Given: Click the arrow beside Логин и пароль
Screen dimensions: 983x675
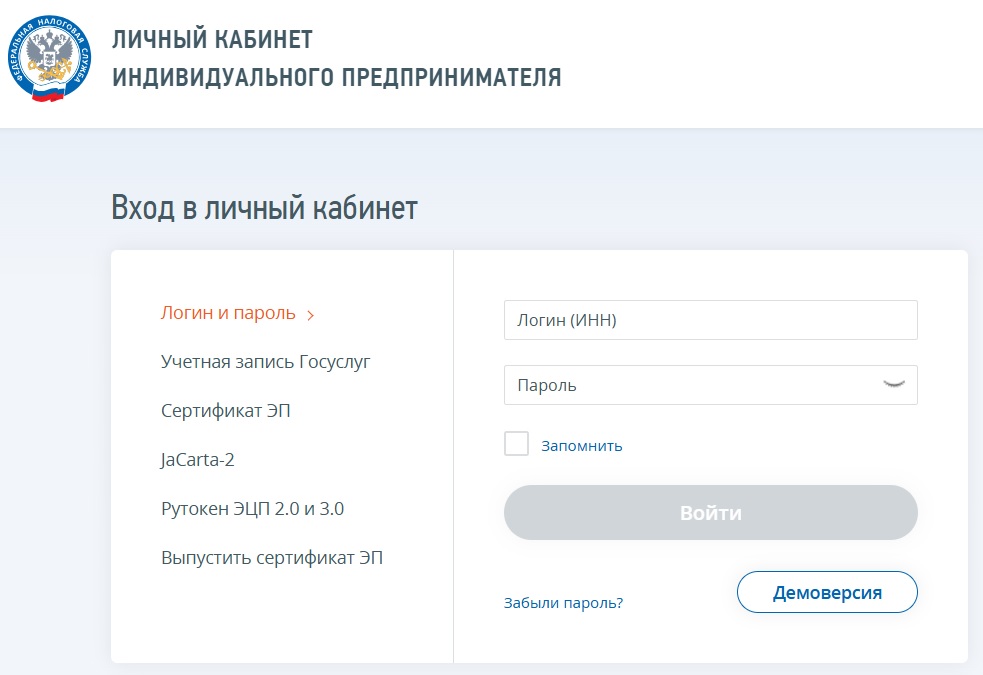Looking at the screenshot, I should pyautogui.click(x=311, y=315).
